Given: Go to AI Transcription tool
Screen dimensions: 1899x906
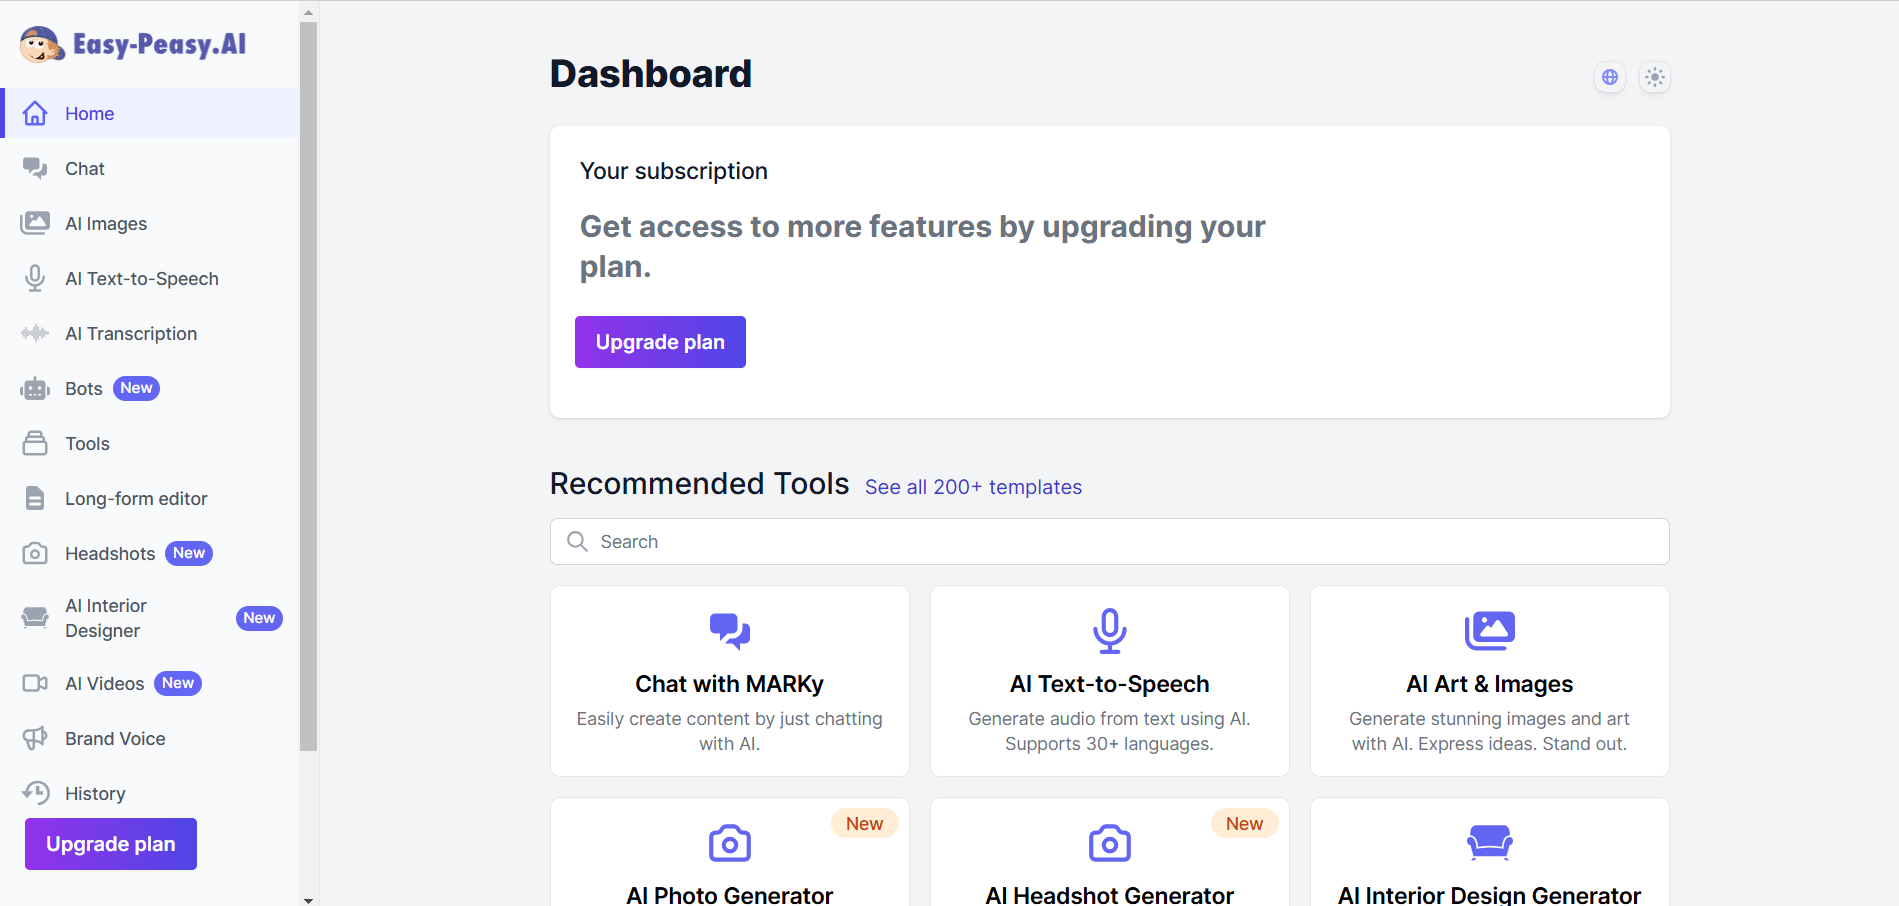Looking at the screenshot, I should (131, 333).
